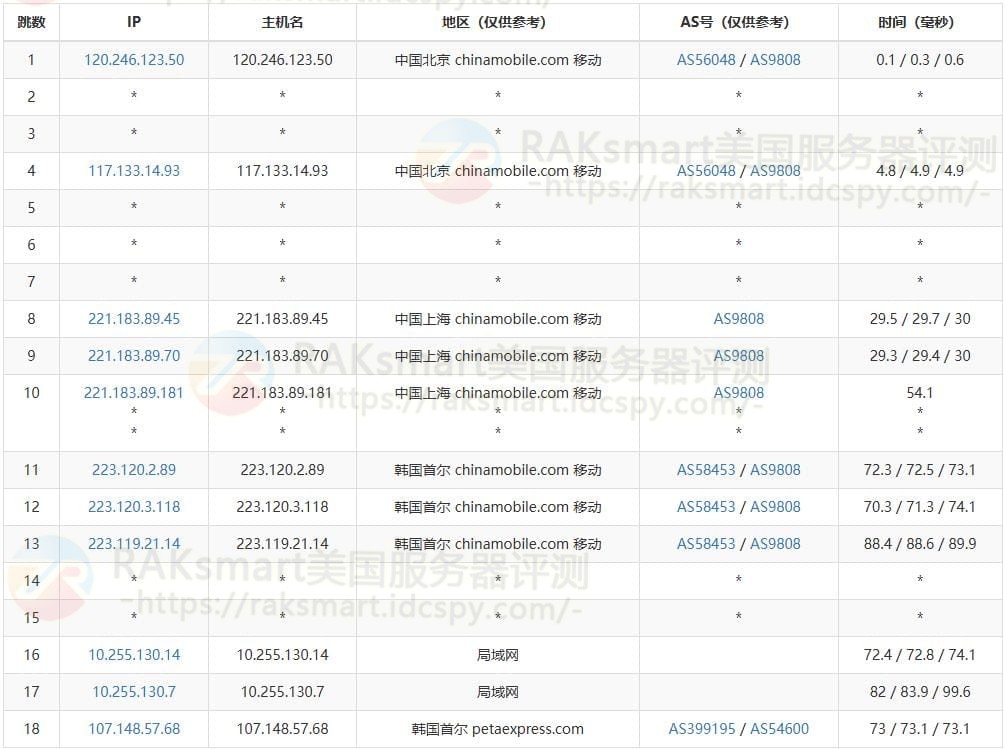Follow the 221.183.89.181 IP link
Screen dimensions: 1005x749
click(x=134, y=393)
